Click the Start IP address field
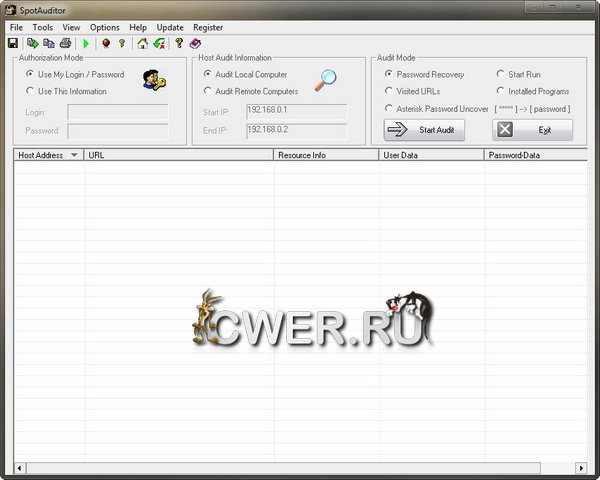 click(x=296, y=111)
